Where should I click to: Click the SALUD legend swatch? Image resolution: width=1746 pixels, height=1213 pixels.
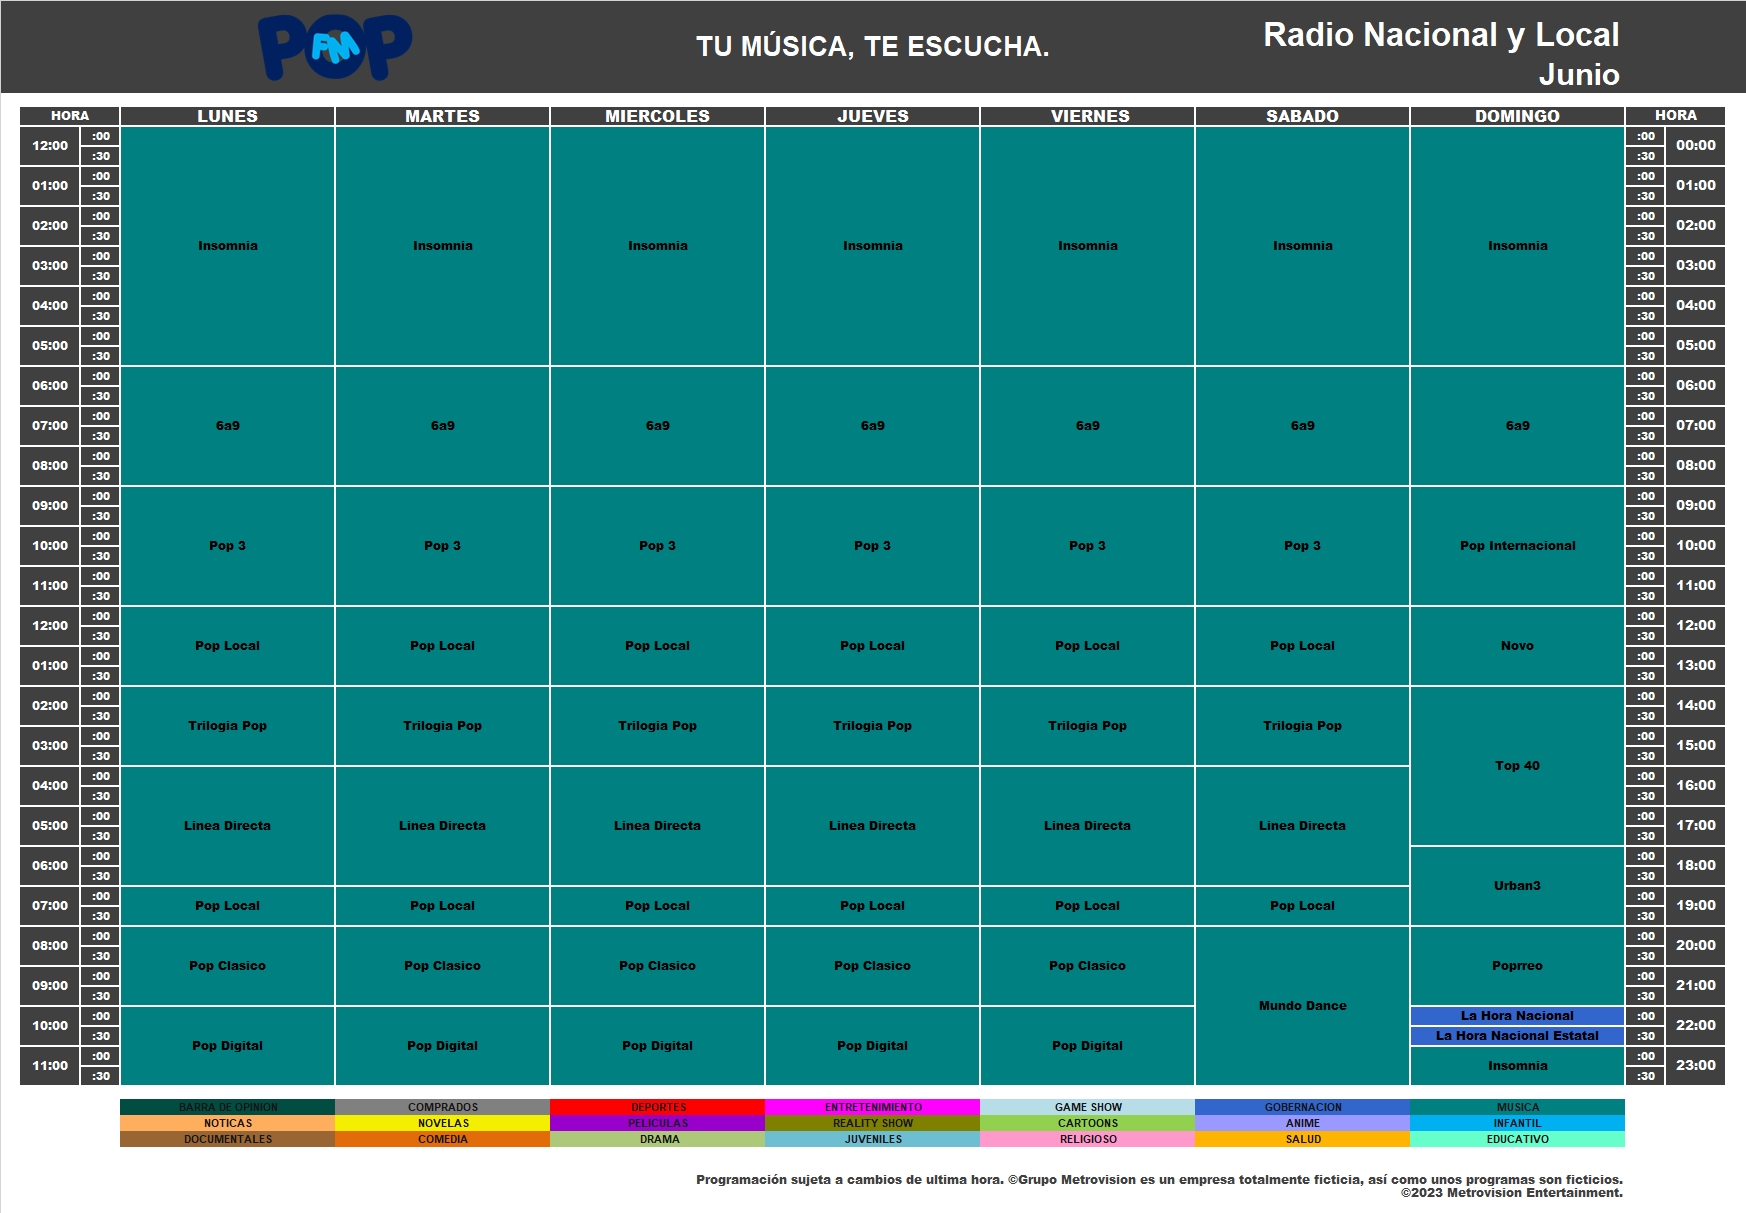(1302, 1139)
